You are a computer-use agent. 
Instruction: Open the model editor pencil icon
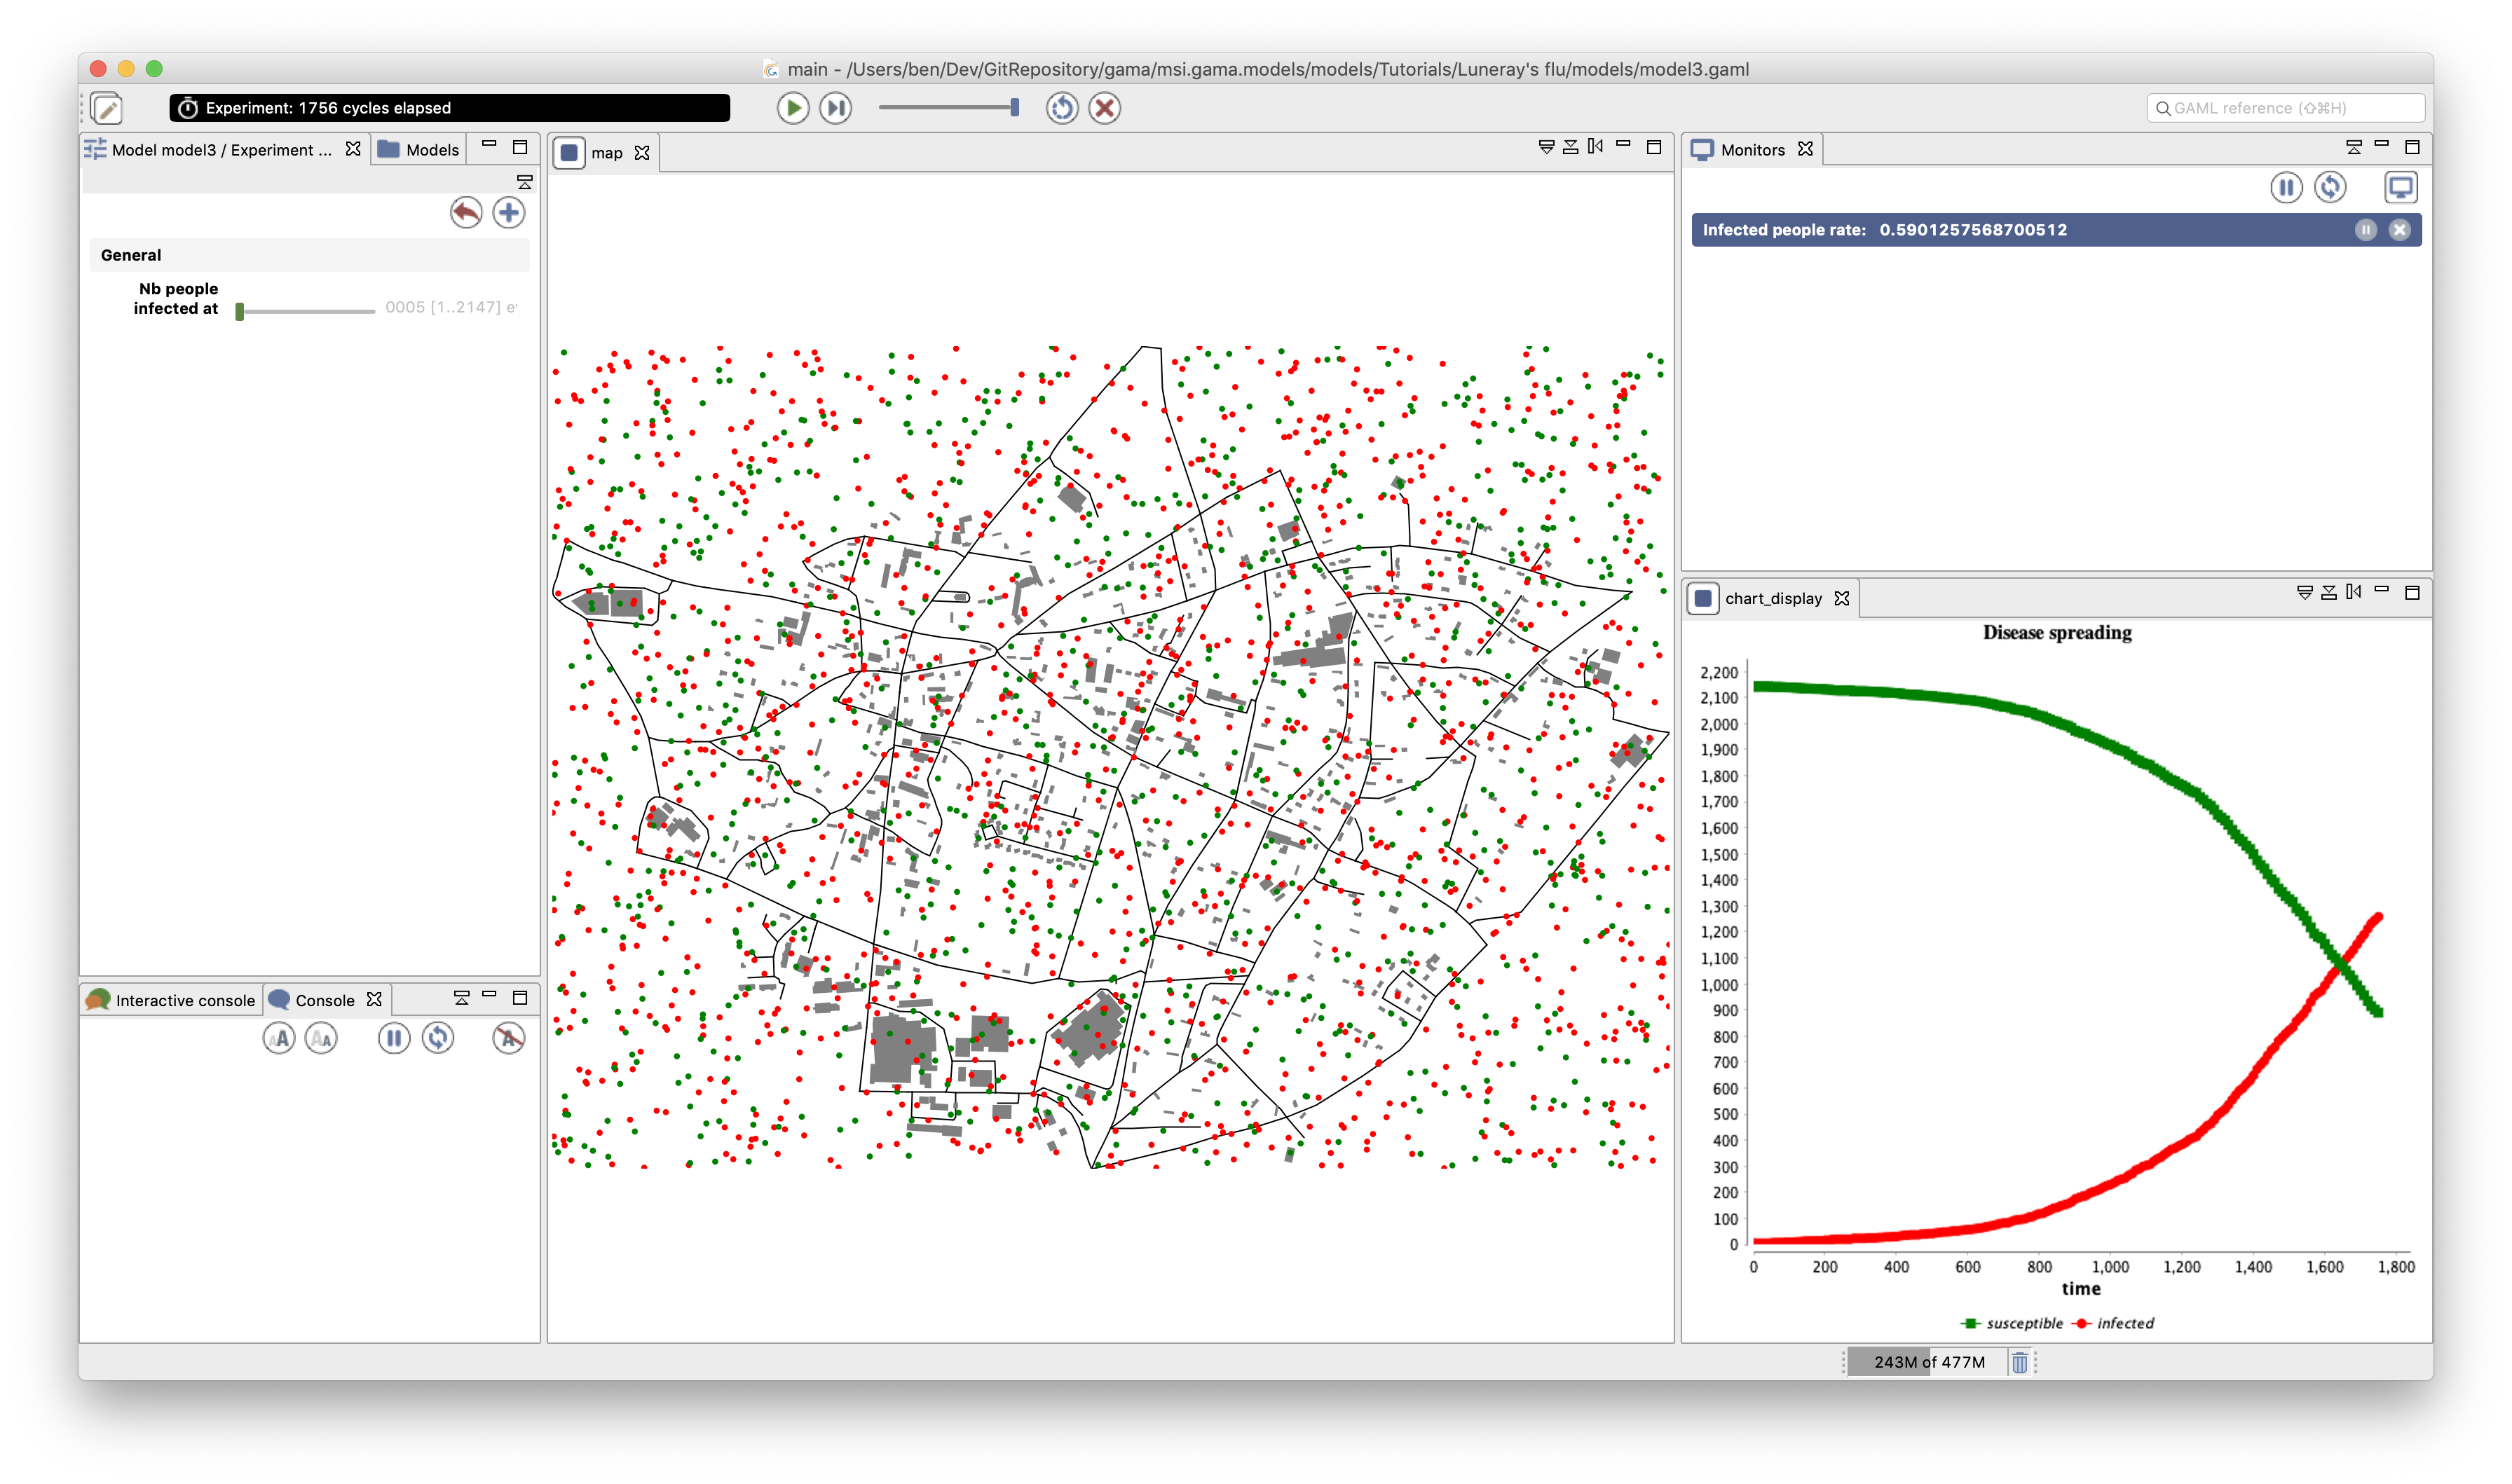coord(106,108)
